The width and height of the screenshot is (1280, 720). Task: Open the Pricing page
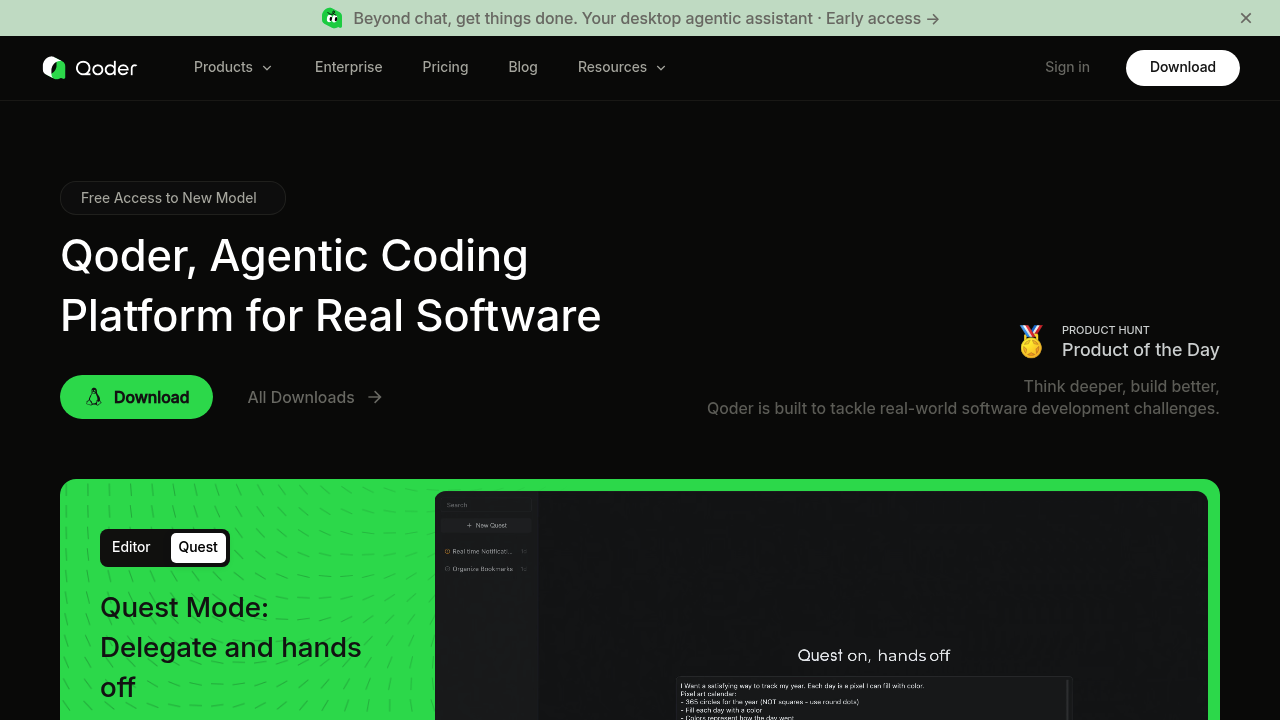445,67
